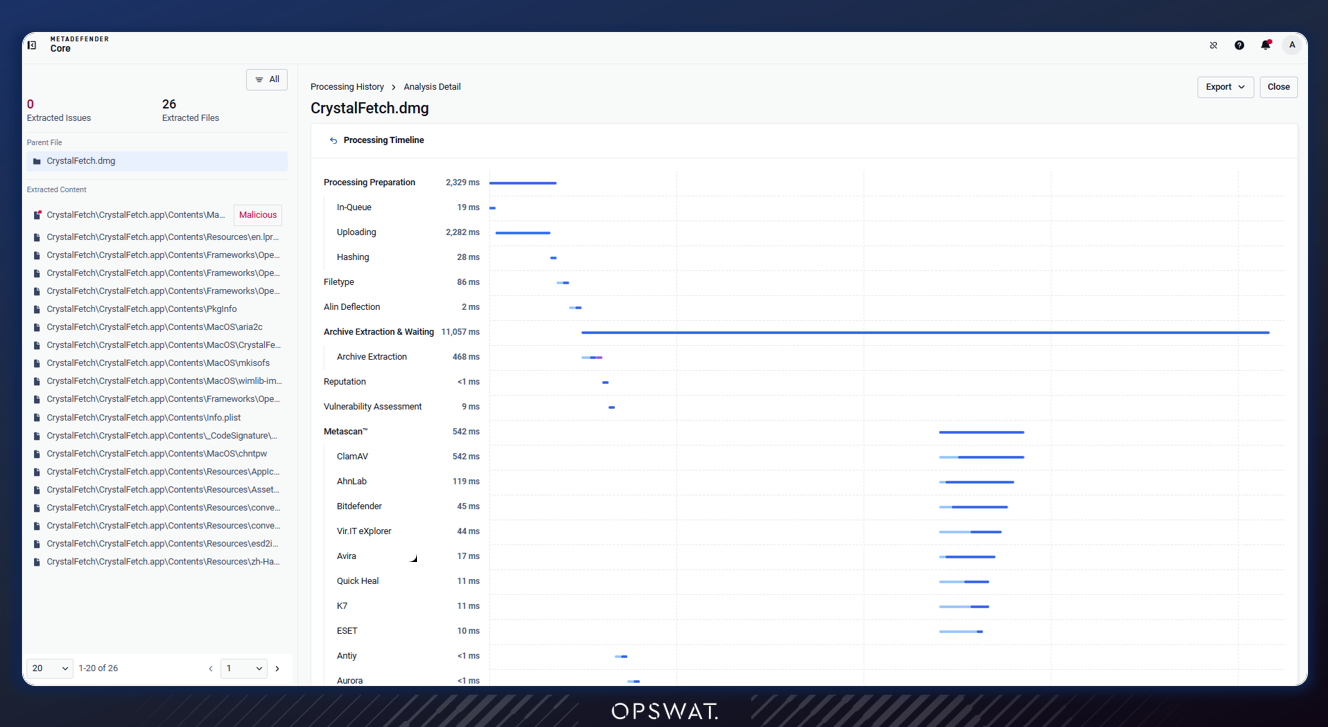Open the user avatar A menu
Screen dimensions: 1328x727
tap(1292, 45)
